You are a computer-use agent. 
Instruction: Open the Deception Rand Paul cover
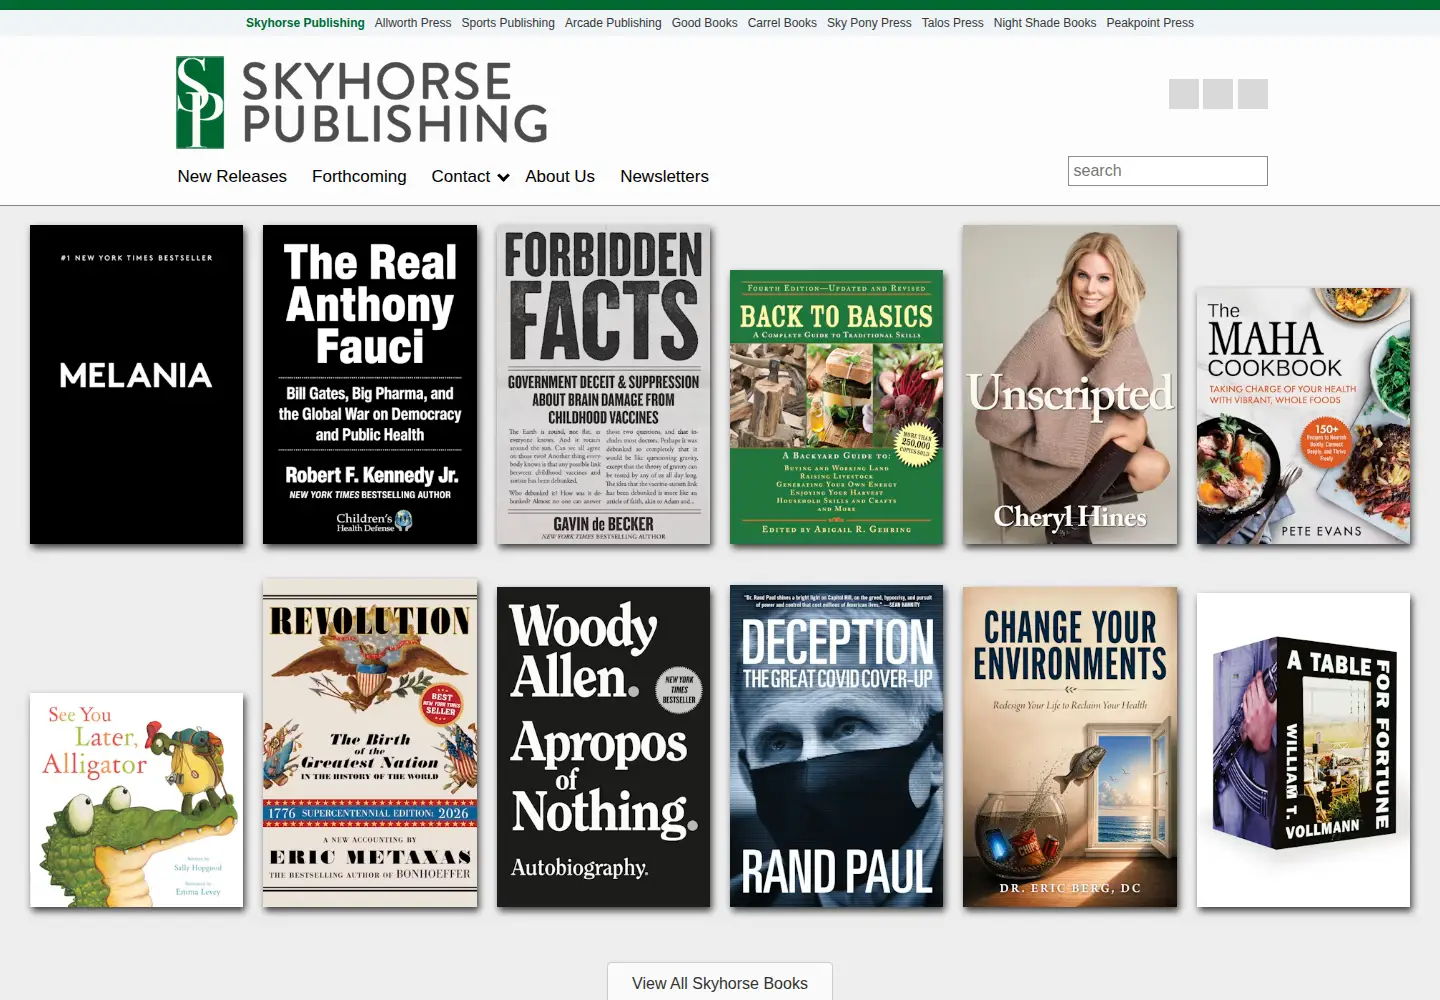point(836,746)
